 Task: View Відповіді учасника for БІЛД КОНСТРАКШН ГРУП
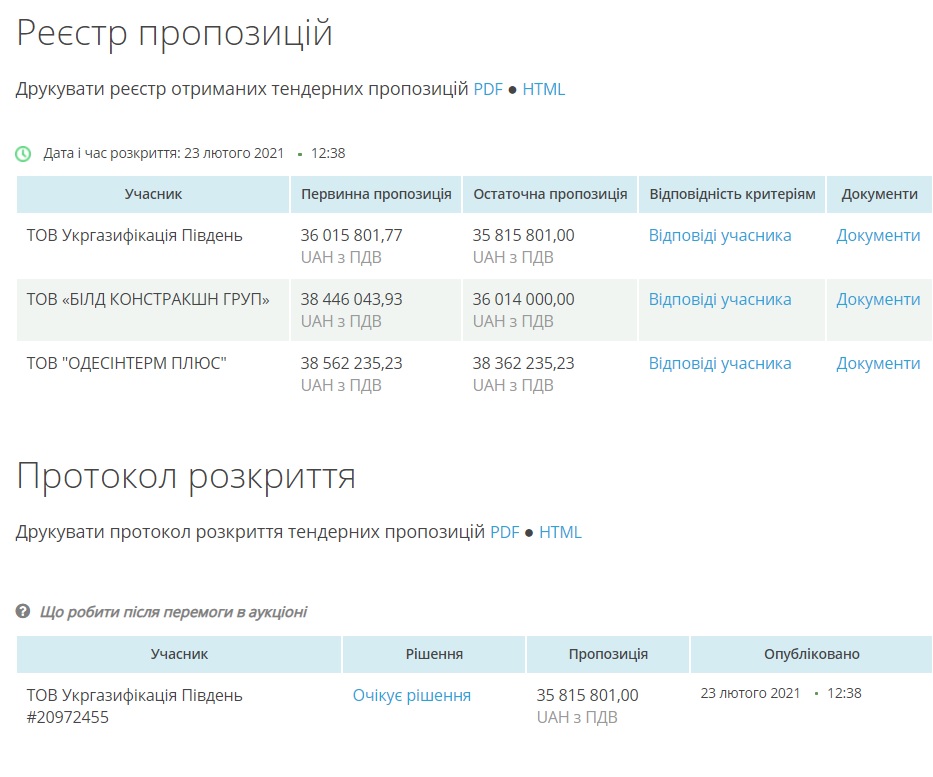(720, 299)
